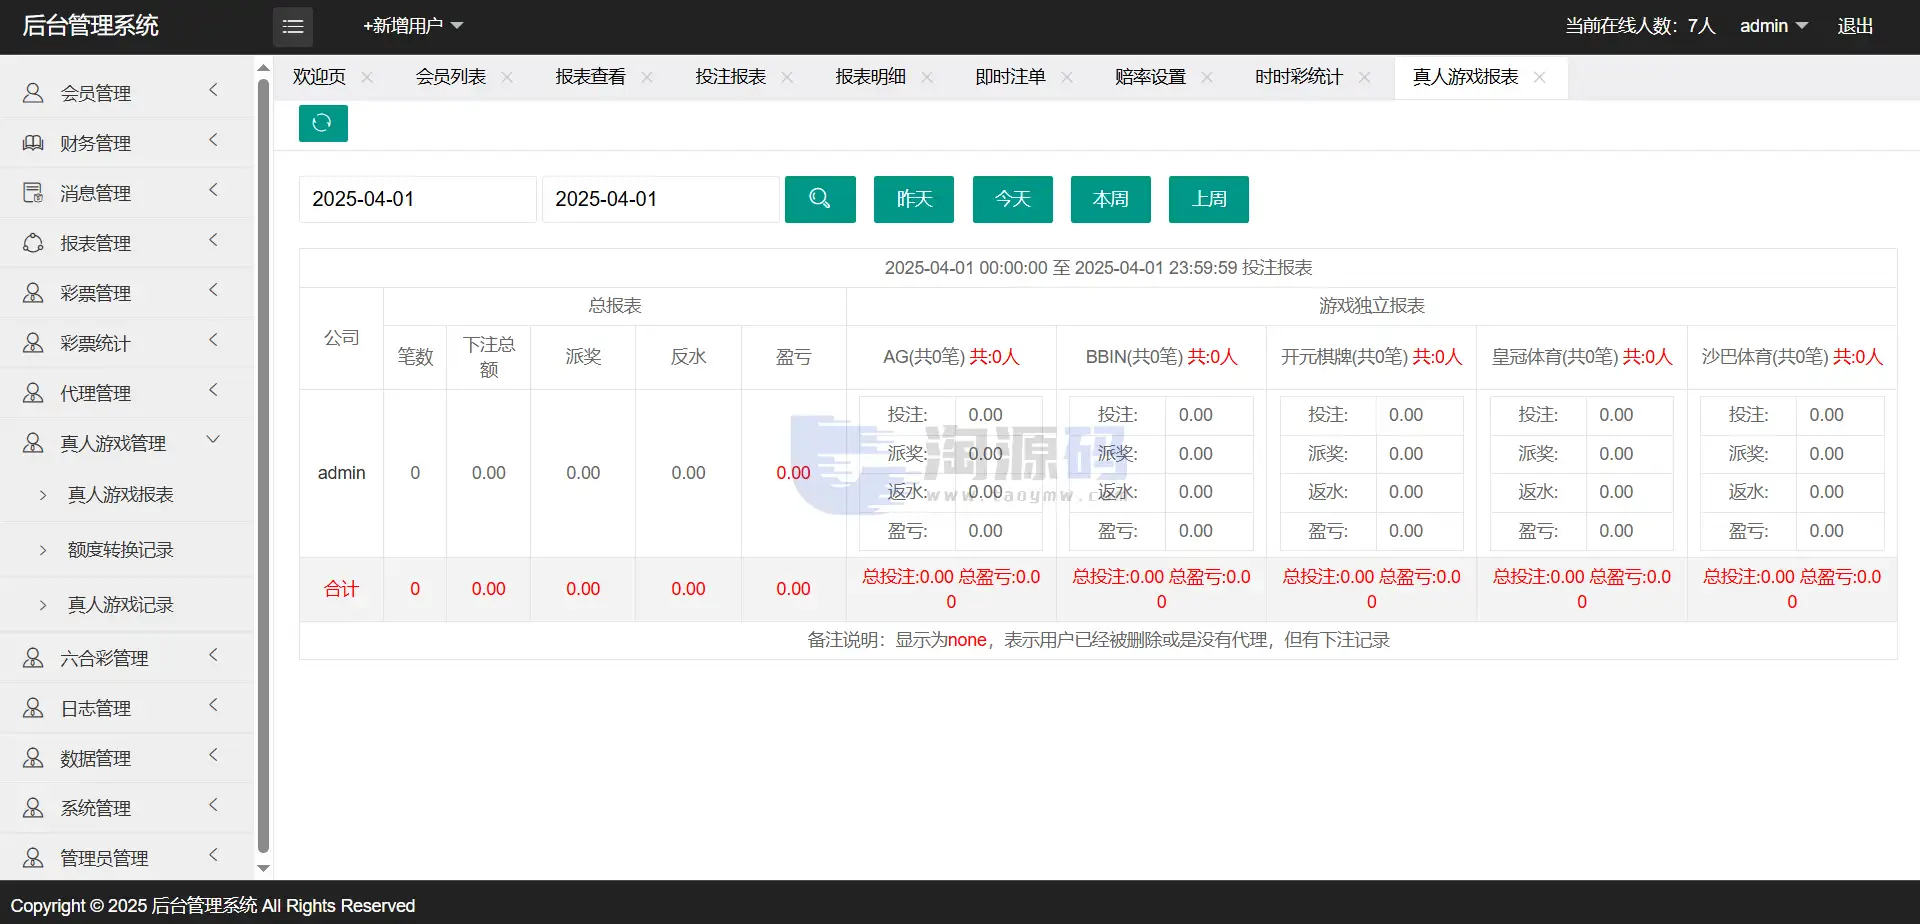The height and width of the screenshot is (924, 1920).
Task: Click the sidebar vertical scrollbar
Action: (264, 465)
